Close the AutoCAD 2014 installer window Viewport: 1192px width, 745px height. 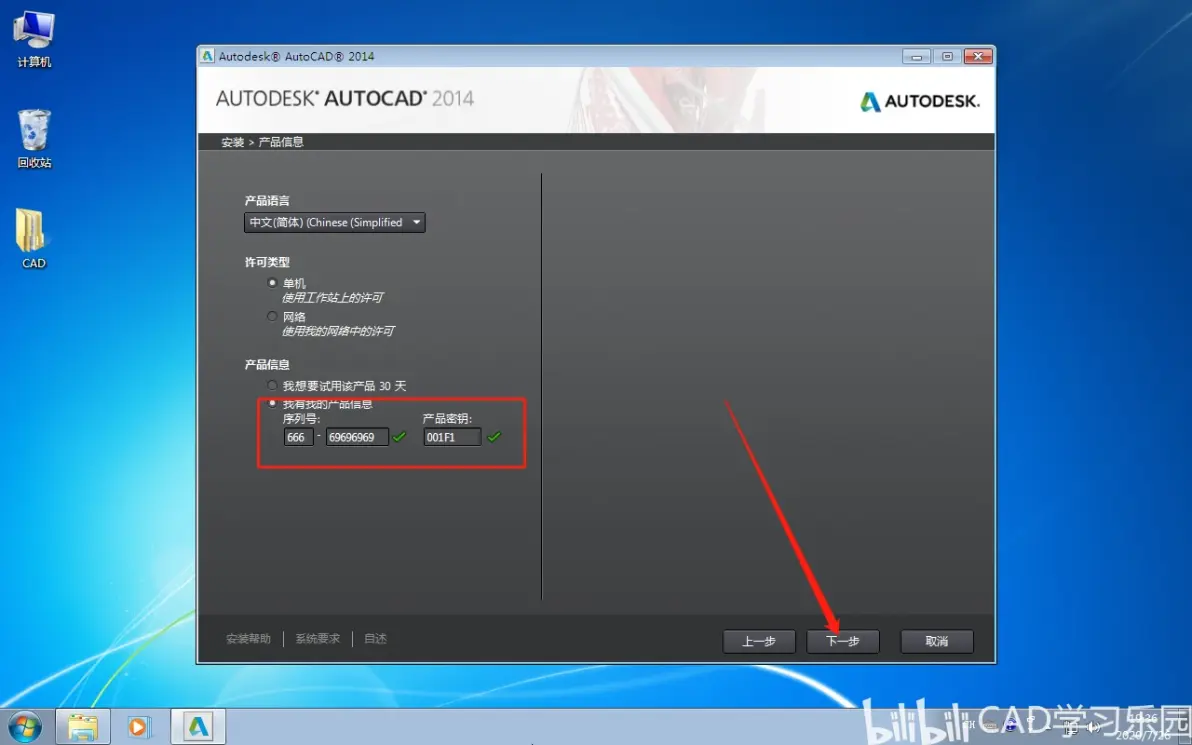click(978, 56)
